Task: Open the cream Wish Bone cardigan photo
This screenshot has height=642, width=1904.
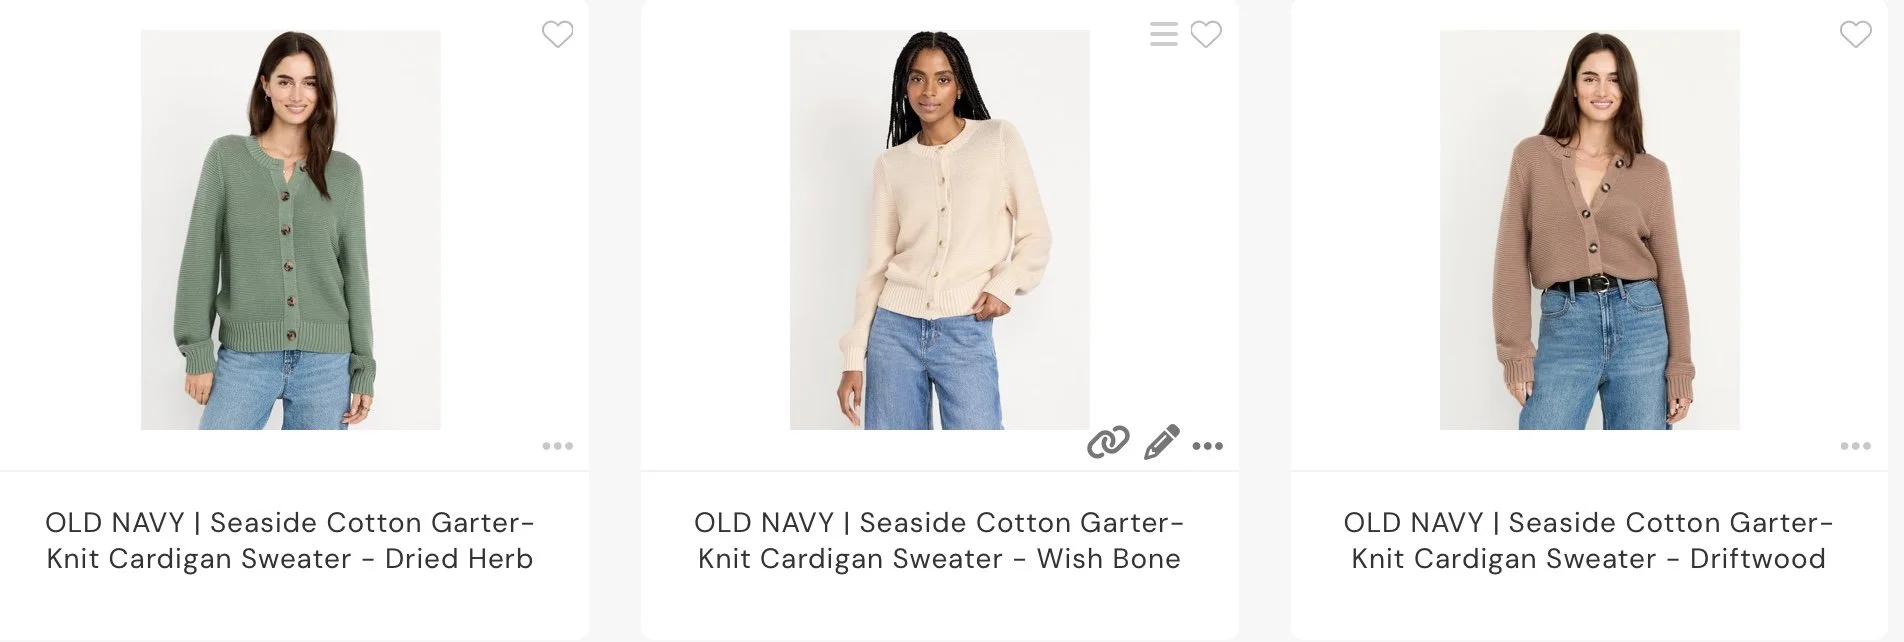Action: (940, 230)
